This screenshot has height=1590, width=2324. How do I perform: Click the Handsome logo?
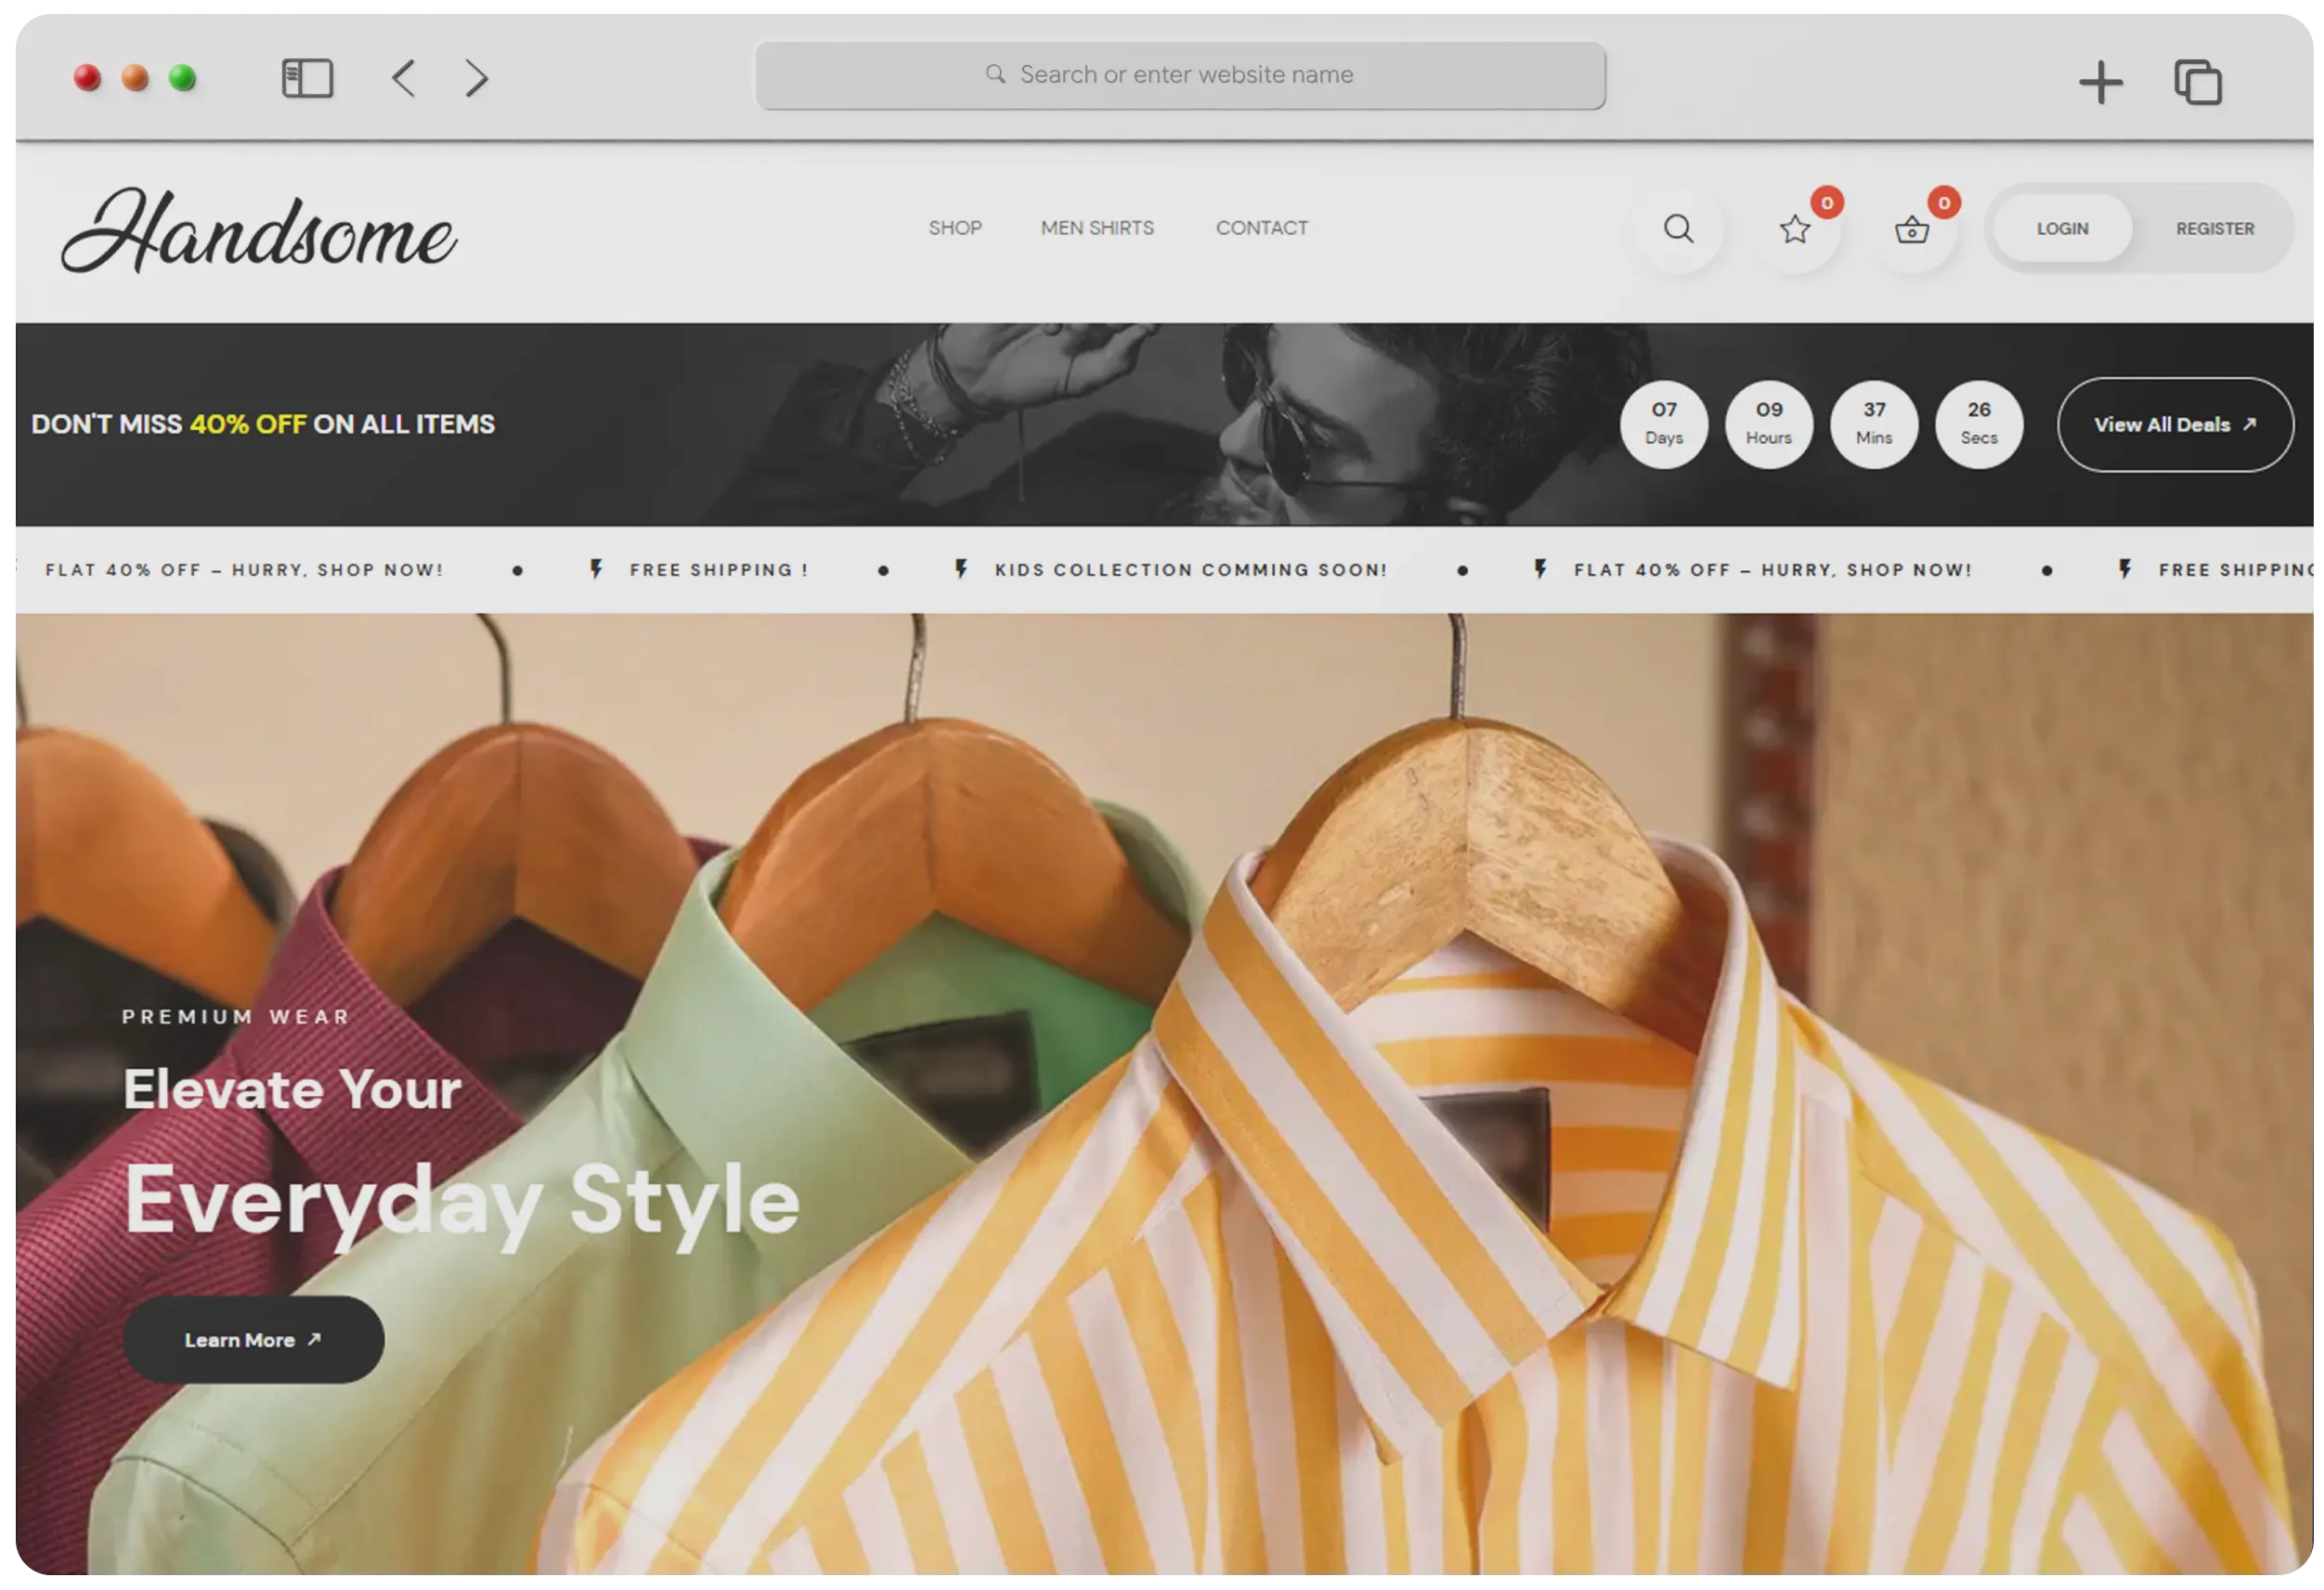[259, 231]
